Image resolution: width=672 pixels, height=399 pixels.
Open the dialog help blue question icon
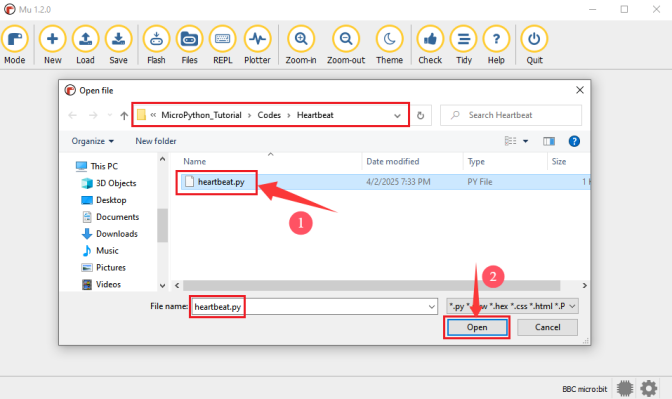(574, 141)
